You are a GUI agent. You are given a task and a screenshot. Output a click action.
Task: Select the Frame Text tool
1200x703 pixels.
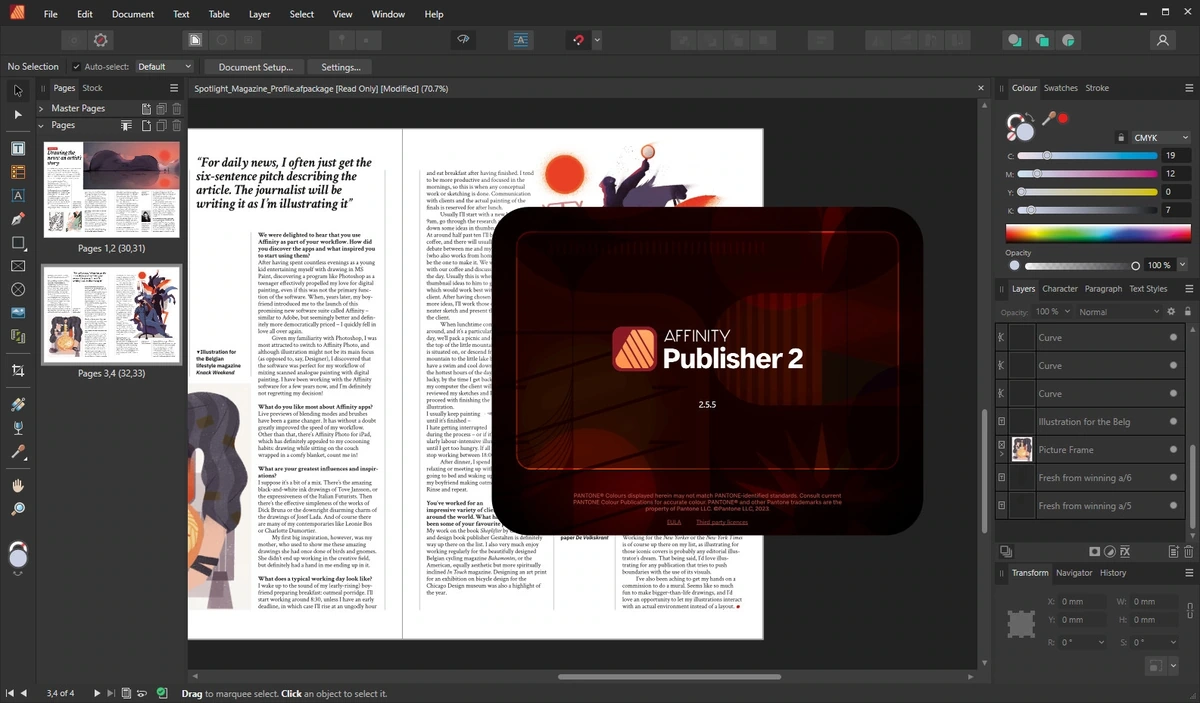18,148
